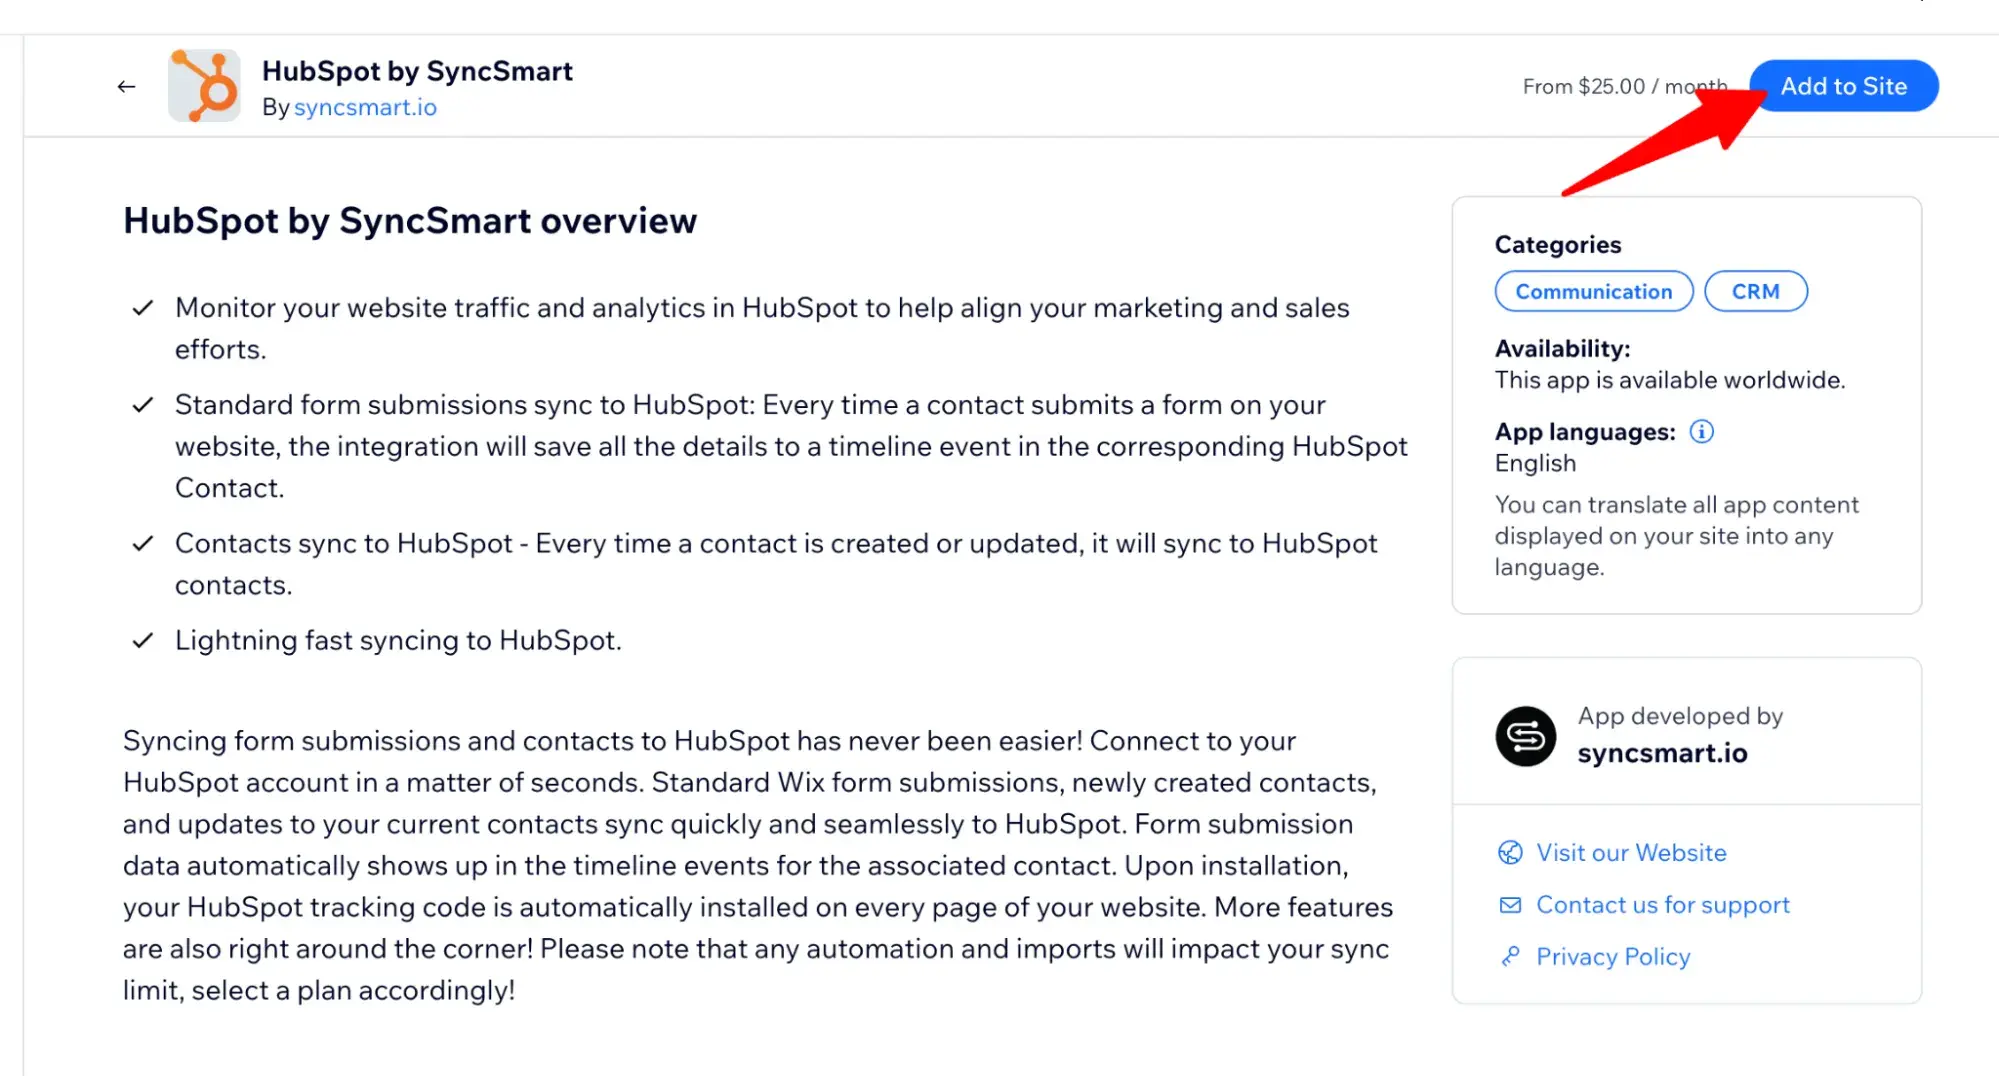Click the checkmark beside Monitor your website traffic
This screenshot has height=1076, width=1999.
(x=143, y=308)
